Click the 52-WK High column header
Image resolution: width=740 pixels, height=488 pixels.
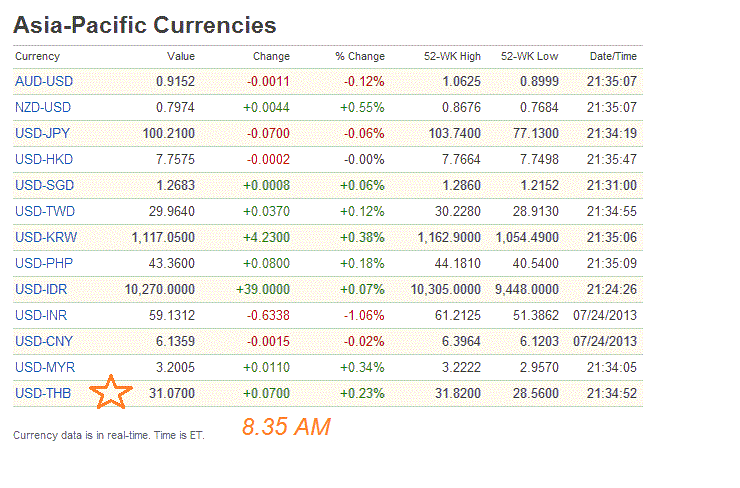[x=453, y=56]
